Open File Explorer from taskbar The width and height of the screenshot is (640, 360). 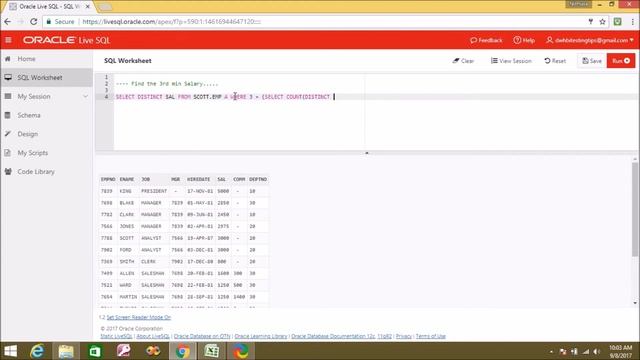coord(65,351)
